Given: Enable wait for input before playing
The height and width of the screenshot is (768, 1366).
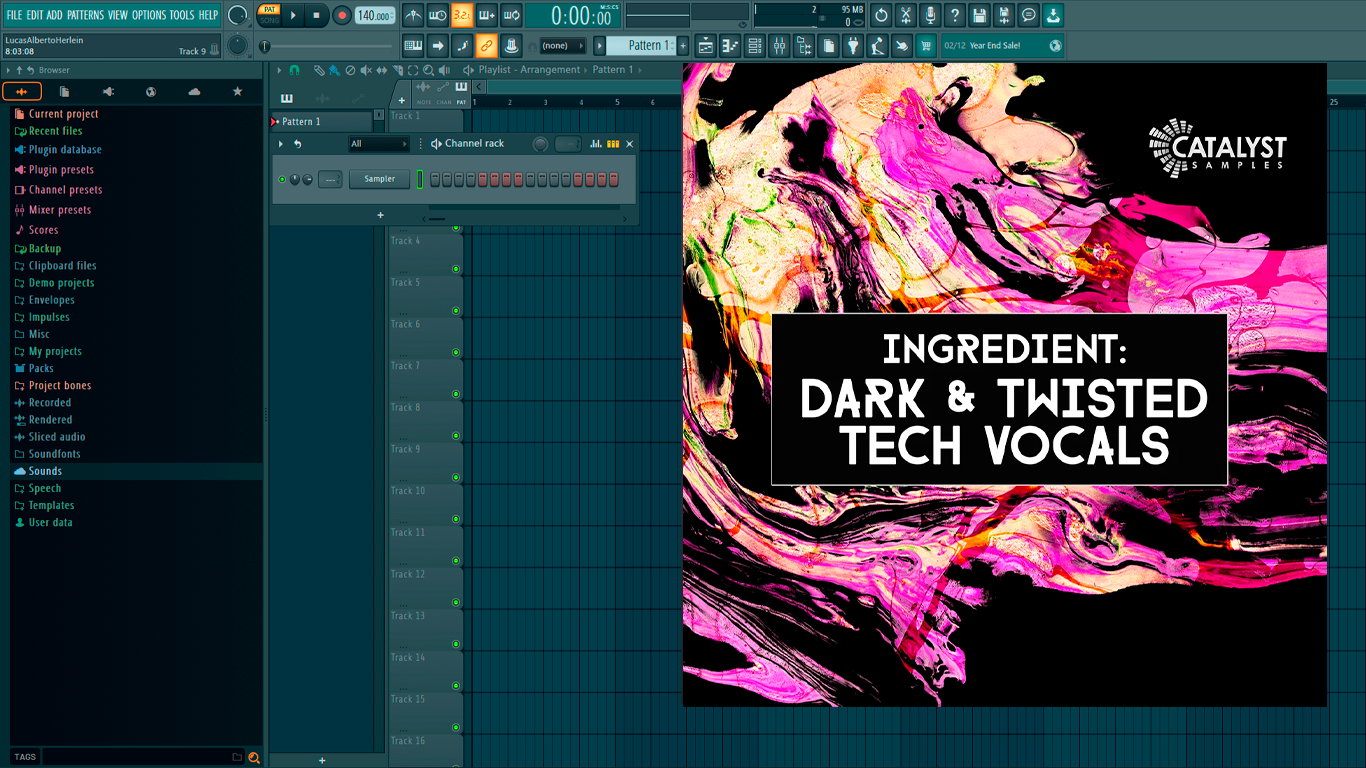Looking at the screenshot, I should (x=437, y=15).
